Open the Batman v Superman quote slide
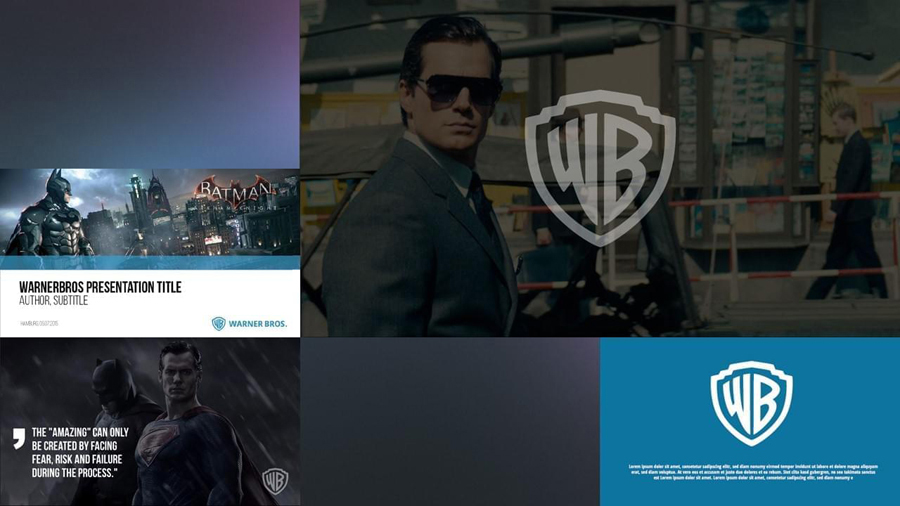The image size is (900, 506). click(x=150, y=422)
